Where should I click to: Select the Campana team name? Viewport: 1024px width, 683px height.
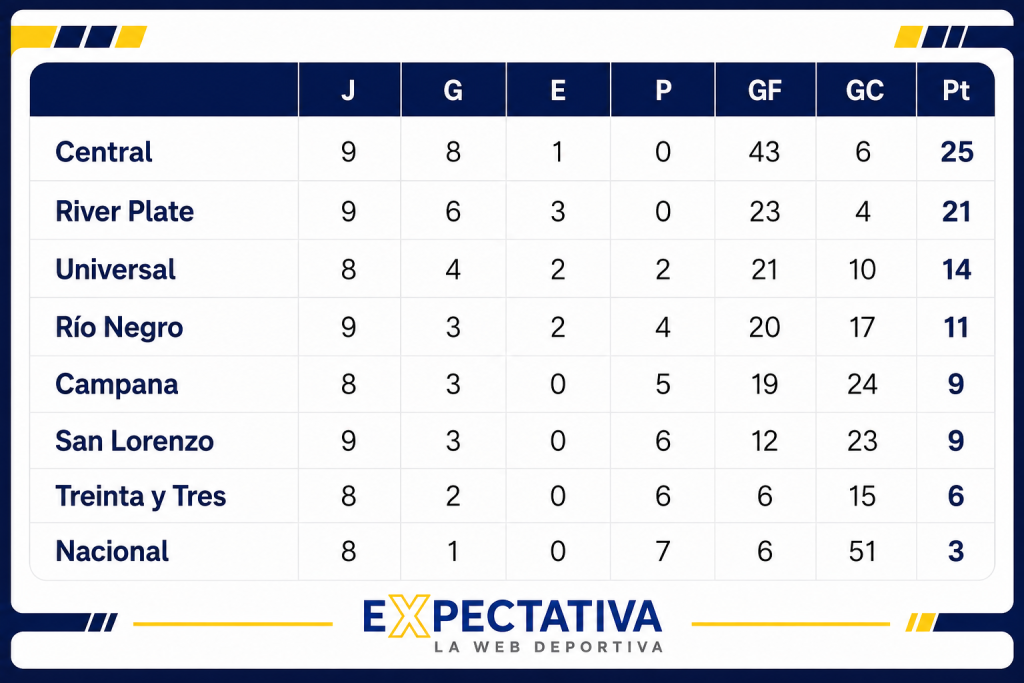[x=117, y=385]
